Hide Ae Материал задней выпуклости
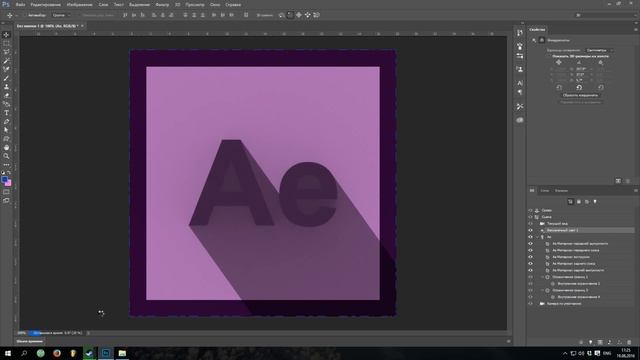The image size is (640, 360). click(530, 270)
